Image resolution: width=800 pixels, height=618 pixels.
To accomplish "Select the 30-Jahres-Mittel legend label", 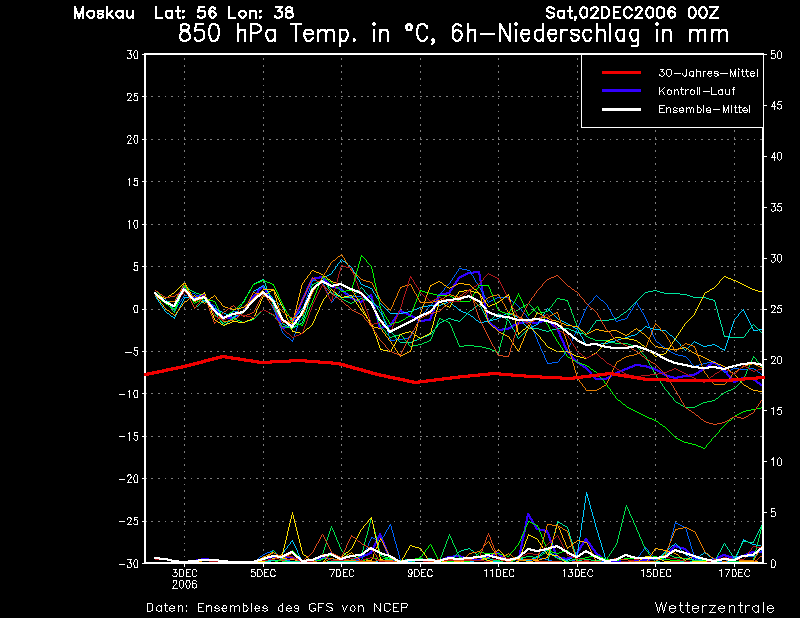I will pyautogui.click(x=708, y=73).
